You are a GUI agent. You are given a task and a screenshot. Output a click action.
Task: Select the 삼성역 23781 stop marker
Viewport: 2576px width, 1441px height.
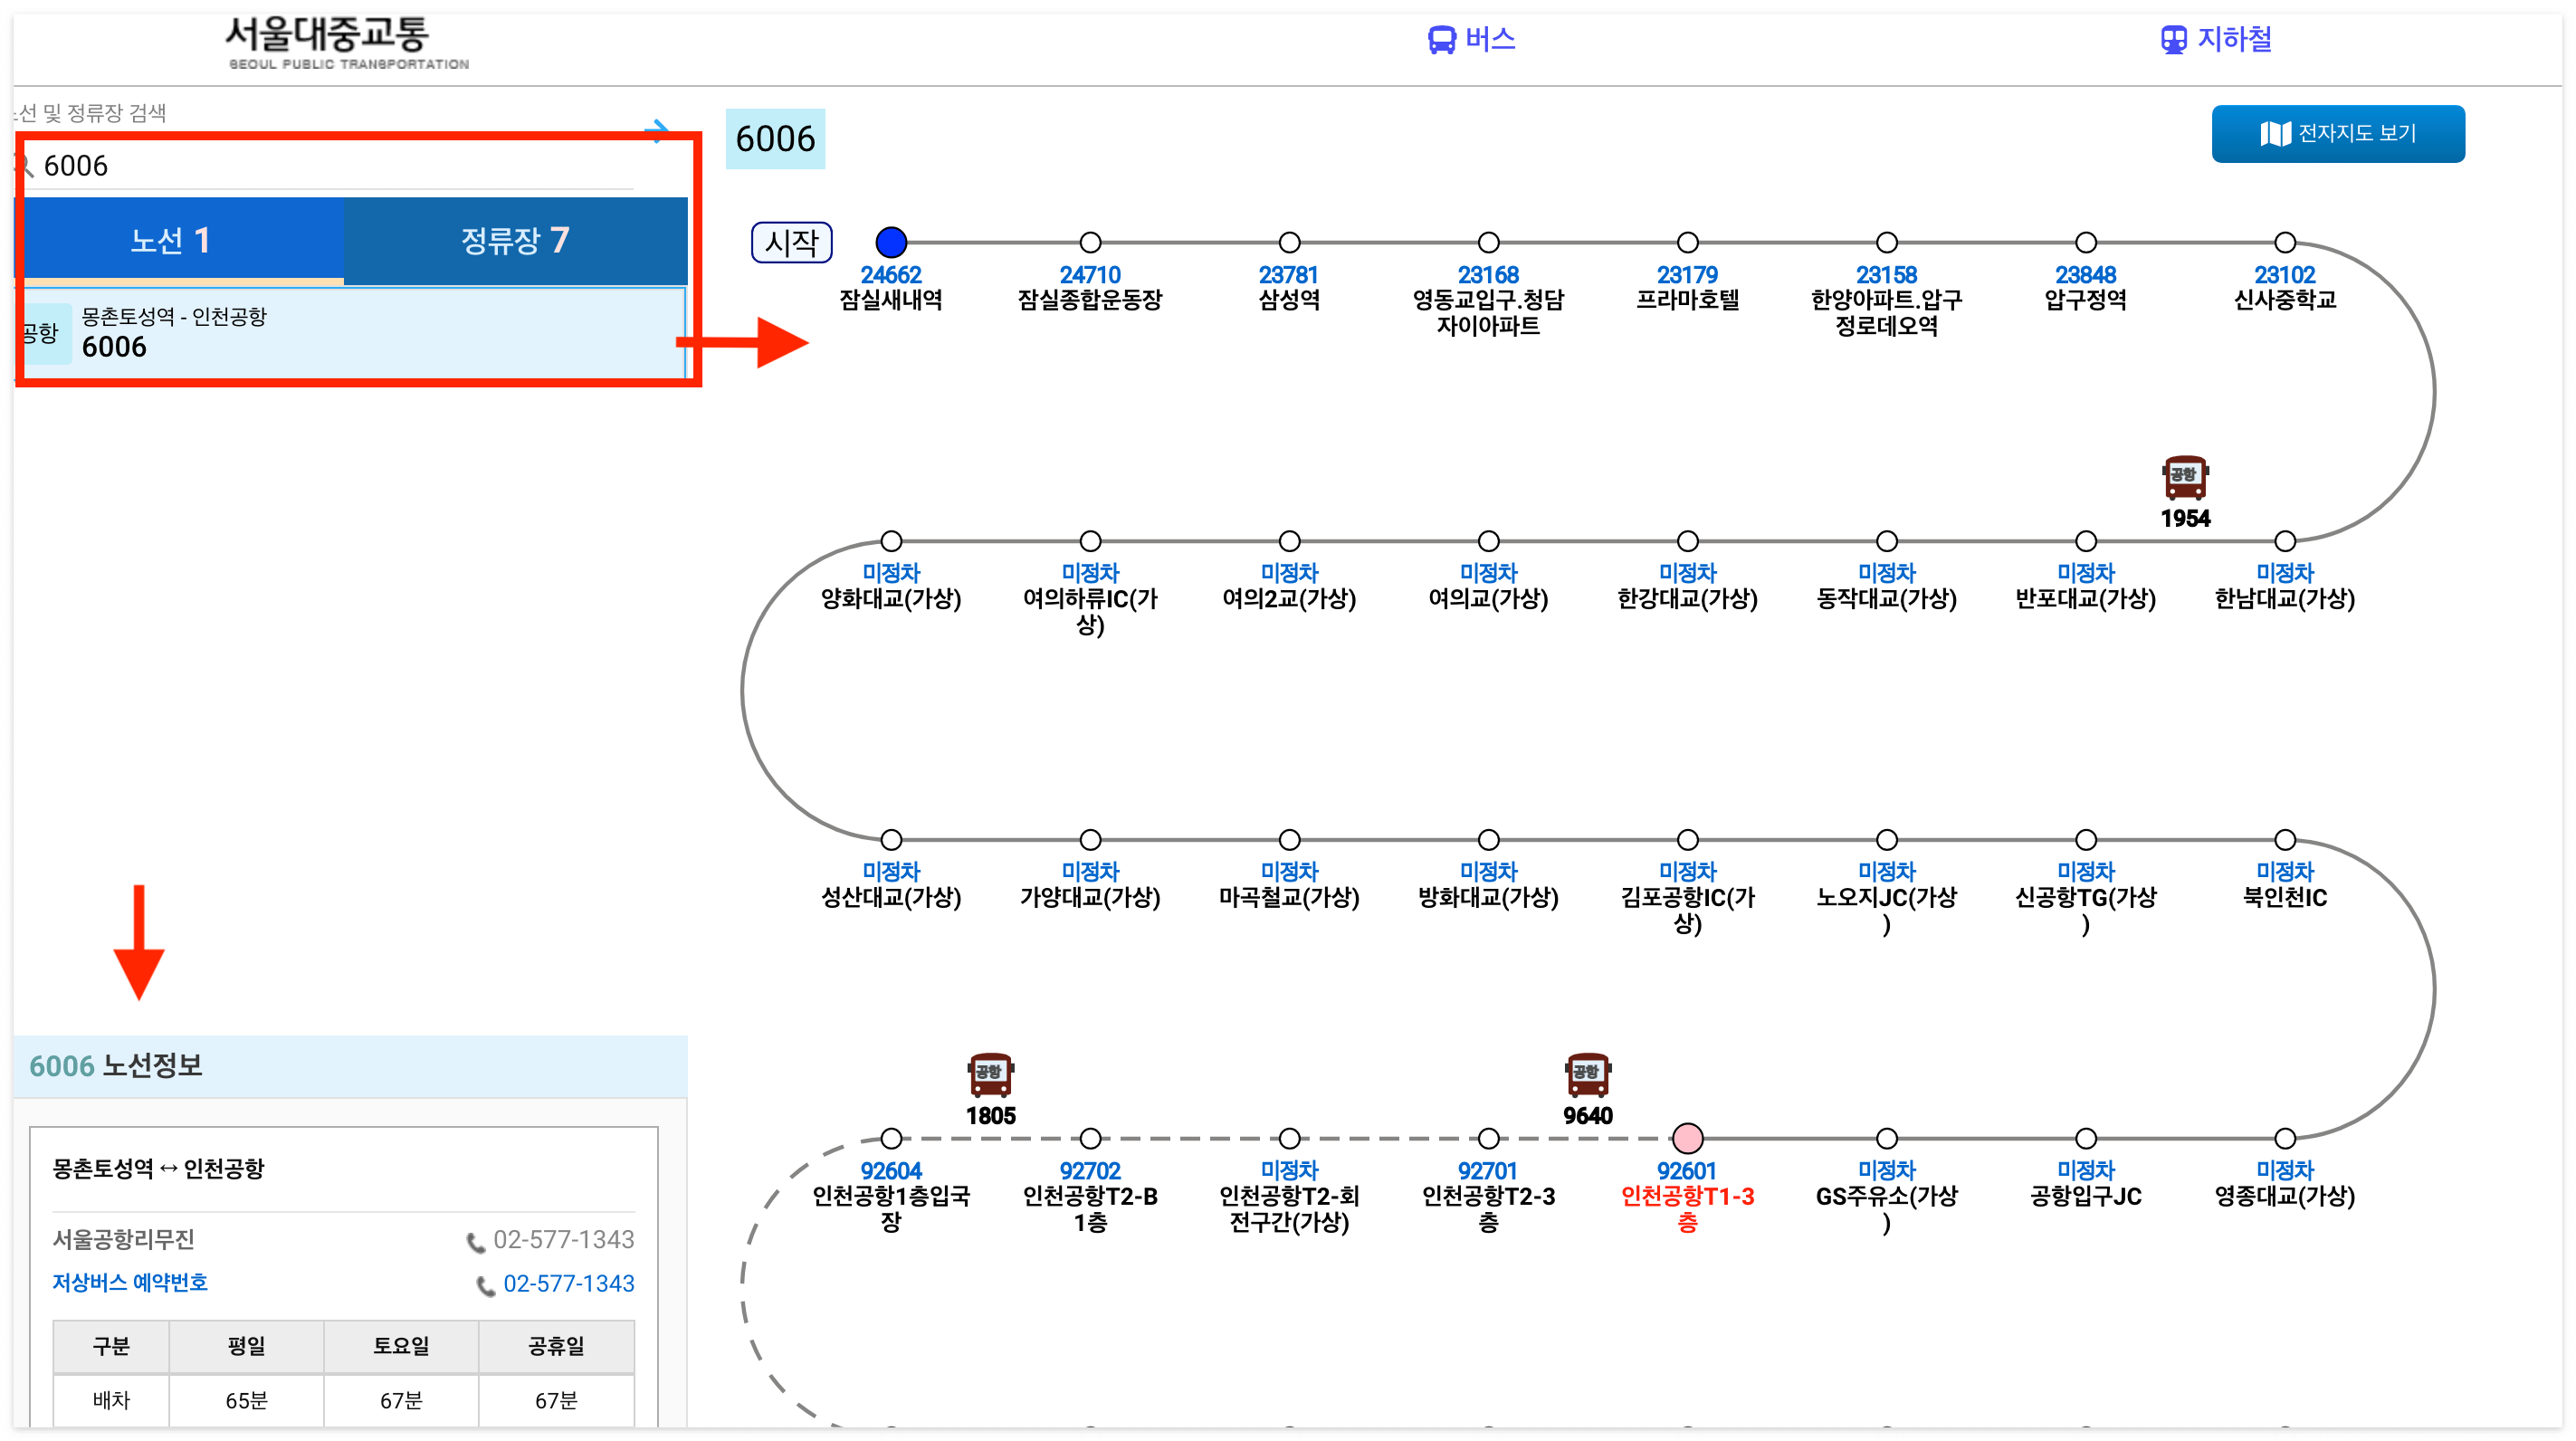1289,242
